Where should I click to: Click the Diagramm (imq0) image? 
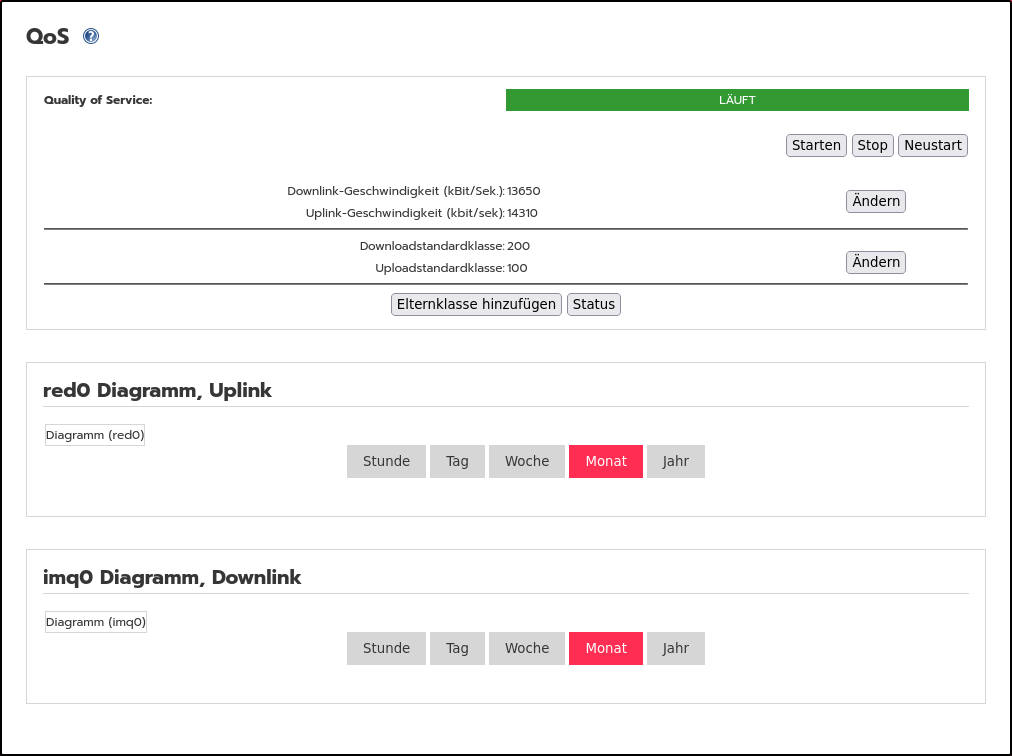[x=96, y=622]
